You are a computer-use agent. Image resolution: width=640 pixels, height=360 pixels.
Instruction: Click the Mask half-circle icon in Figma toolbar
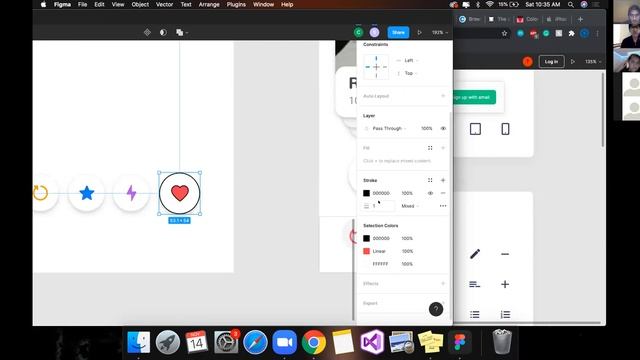click(x=163, y=32)
